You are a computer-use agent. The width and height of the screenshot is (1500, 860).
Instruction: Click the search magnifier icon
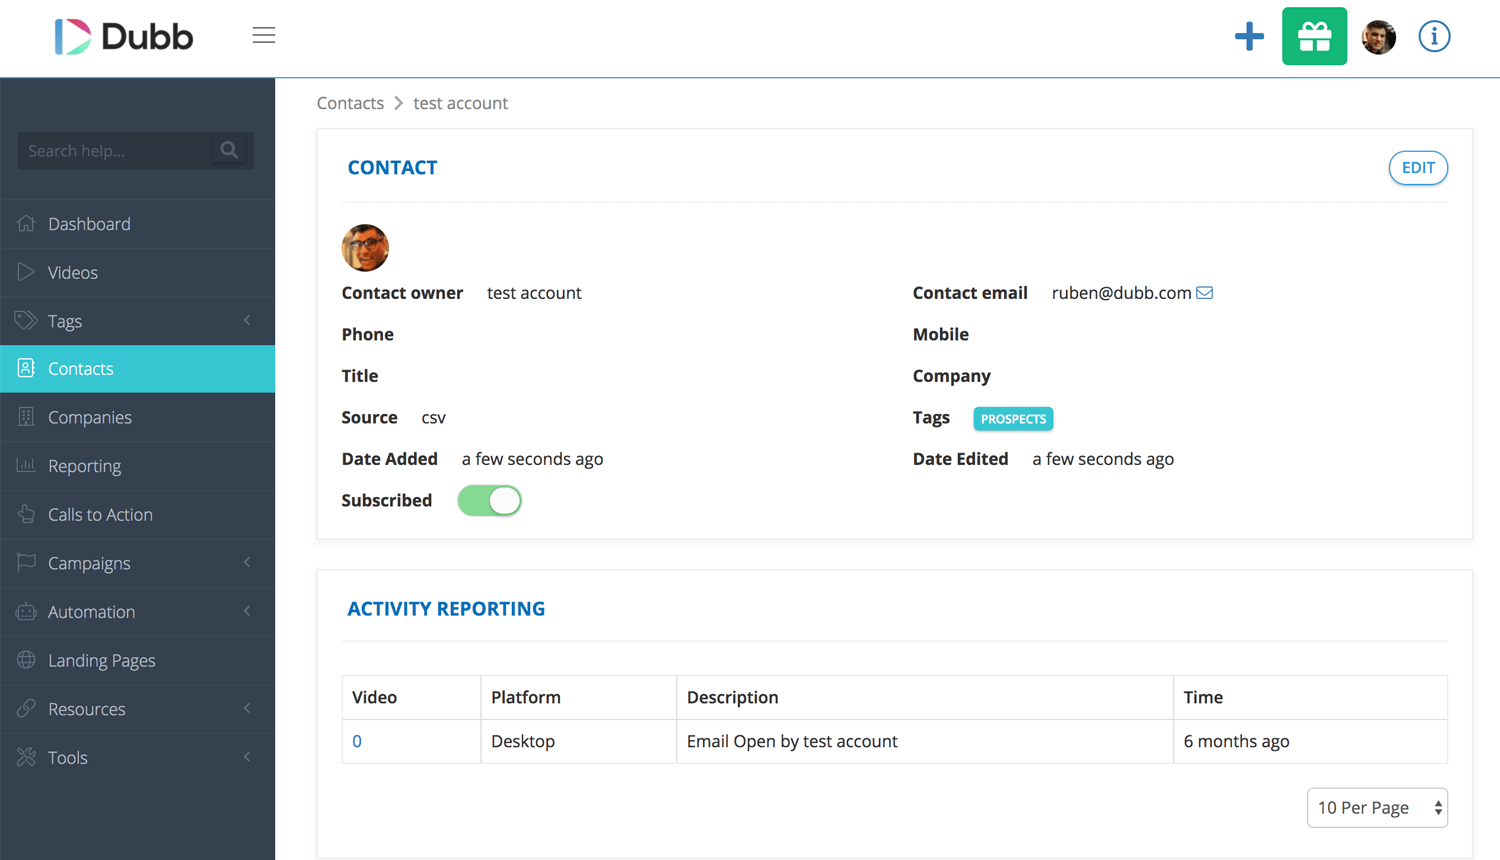pos(229,150)
